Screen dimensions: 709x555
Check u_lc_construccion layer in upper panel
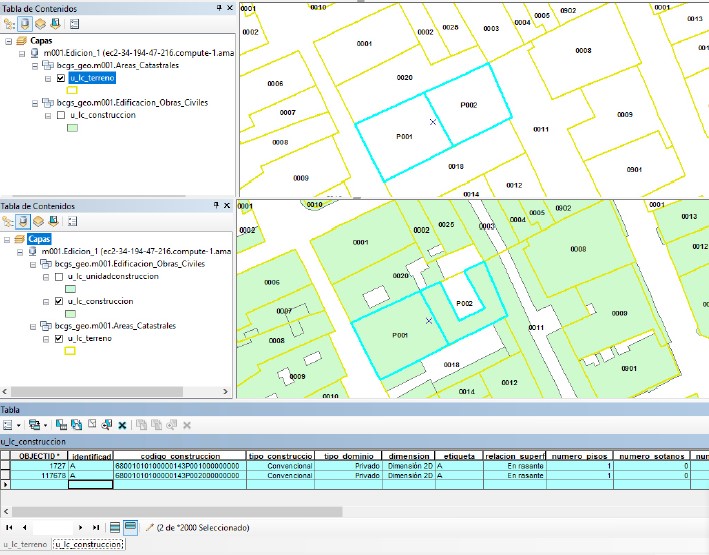point(61,115)
